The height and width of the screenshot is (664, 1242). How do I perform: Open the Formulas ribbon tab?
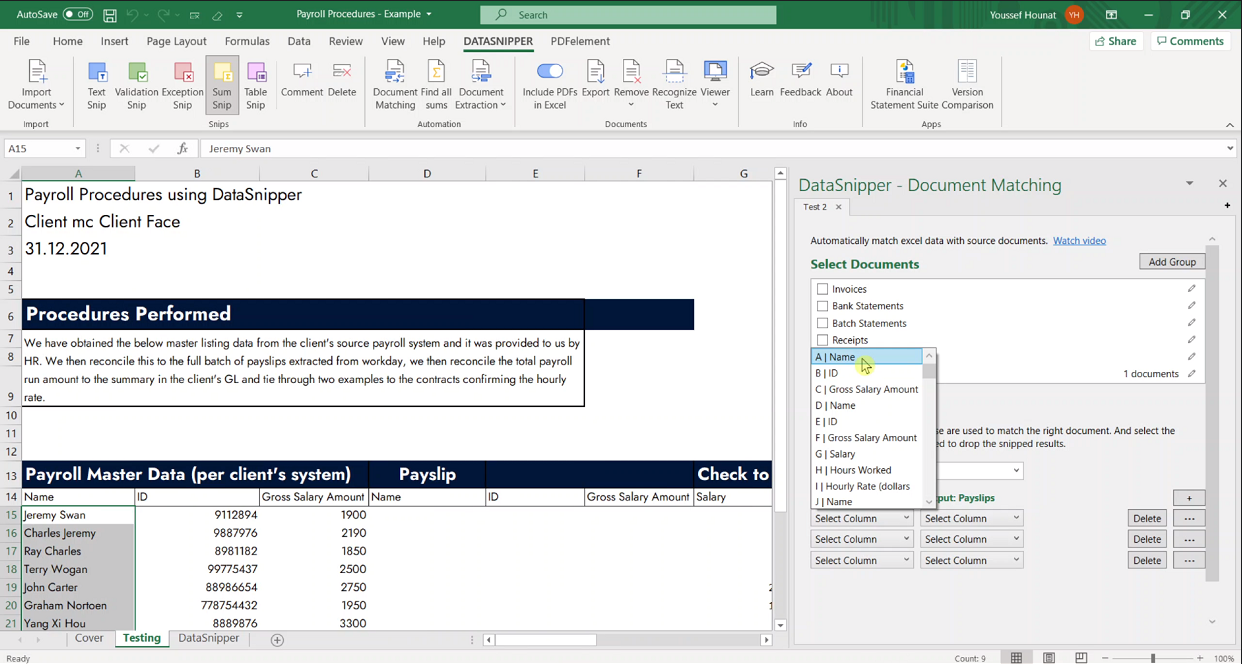pos(247,41)
